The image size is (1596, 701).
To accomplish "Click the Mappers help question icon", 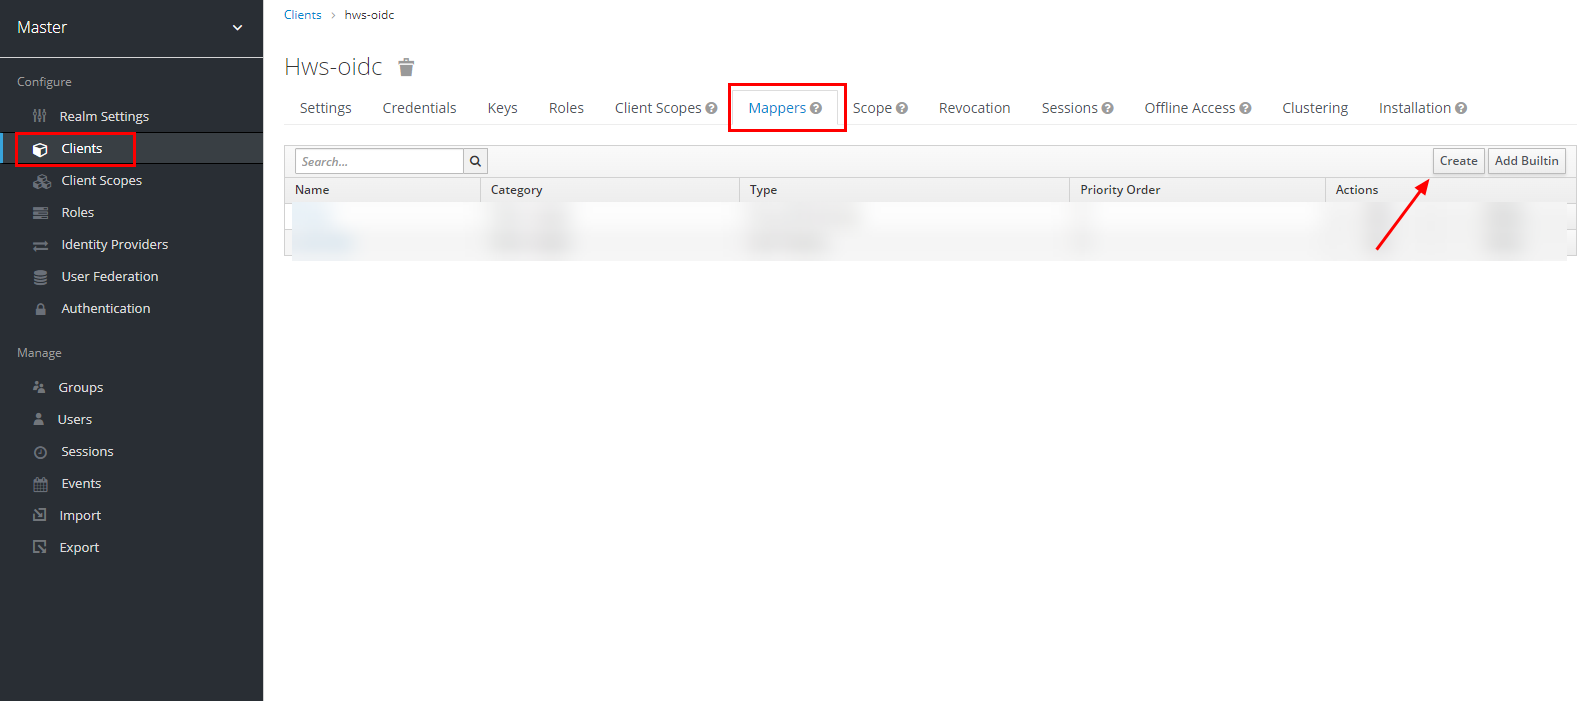I will point(816,108).
